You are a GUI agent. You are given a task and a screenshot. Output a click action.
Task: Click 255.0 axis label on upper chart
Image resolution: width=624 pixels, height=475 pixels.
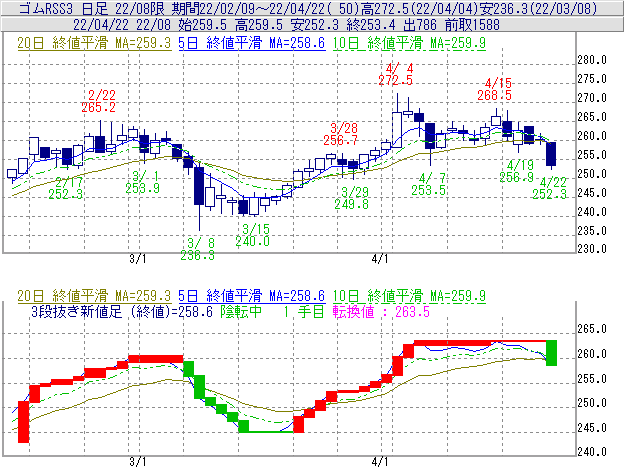coord(592,155)
